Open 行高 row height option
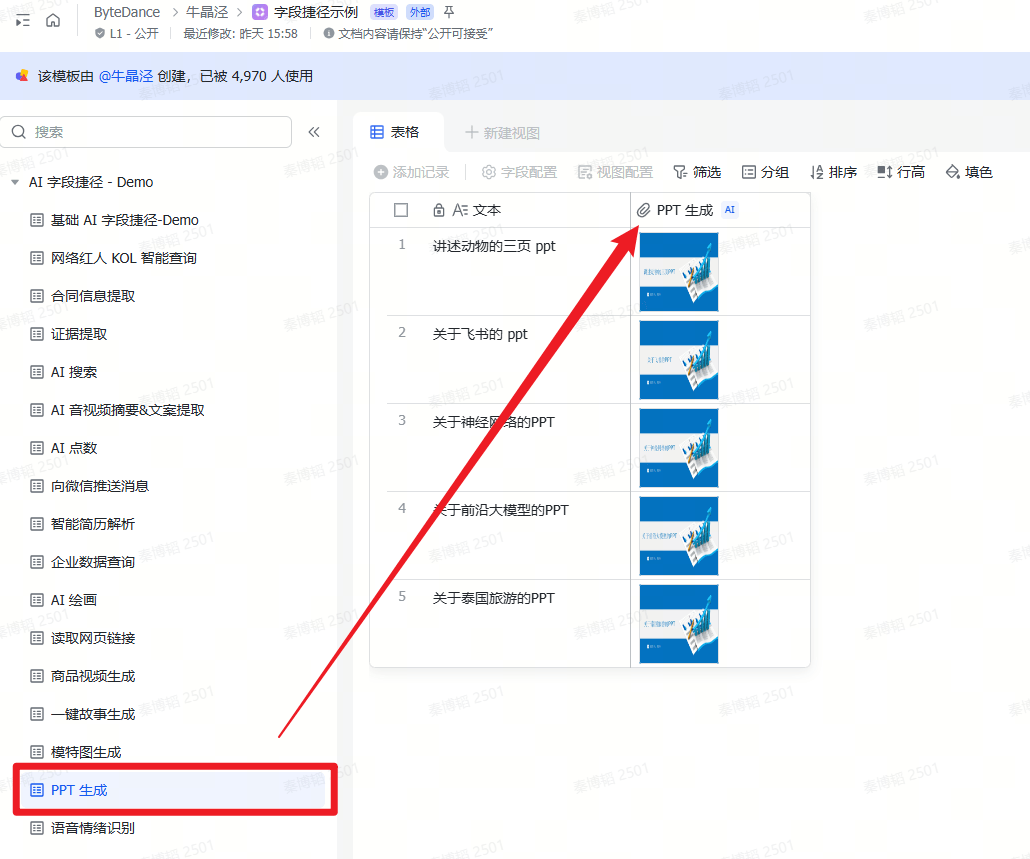This screenshot has height=859, width=1030. [x=901, y=172]
